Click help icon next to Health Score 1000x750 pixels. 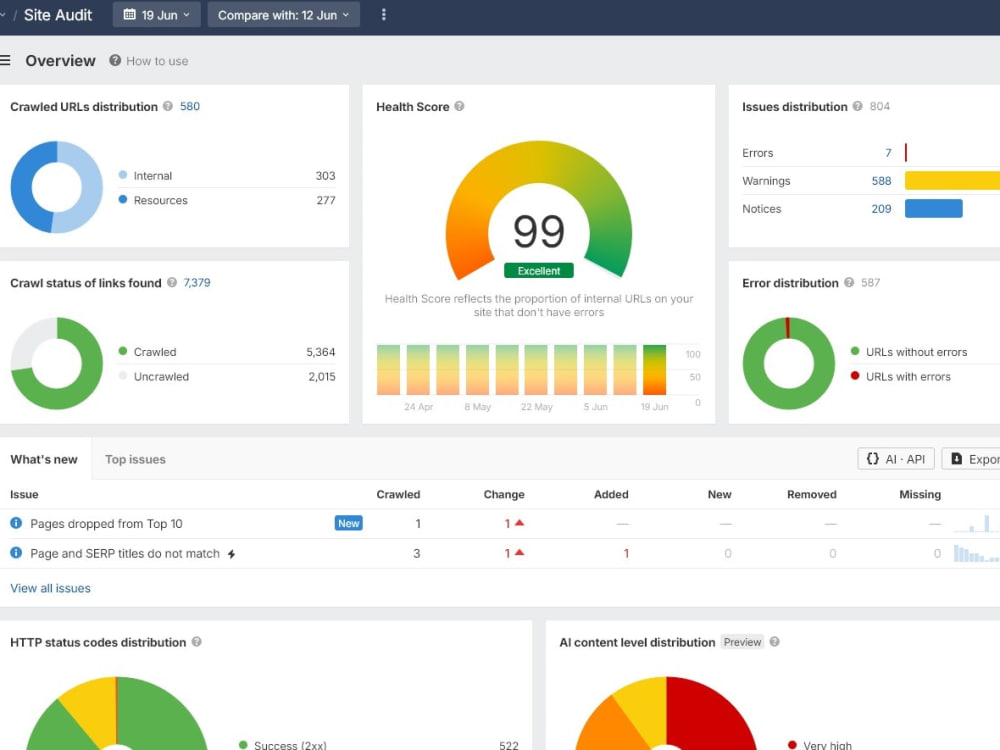[459, 107]
